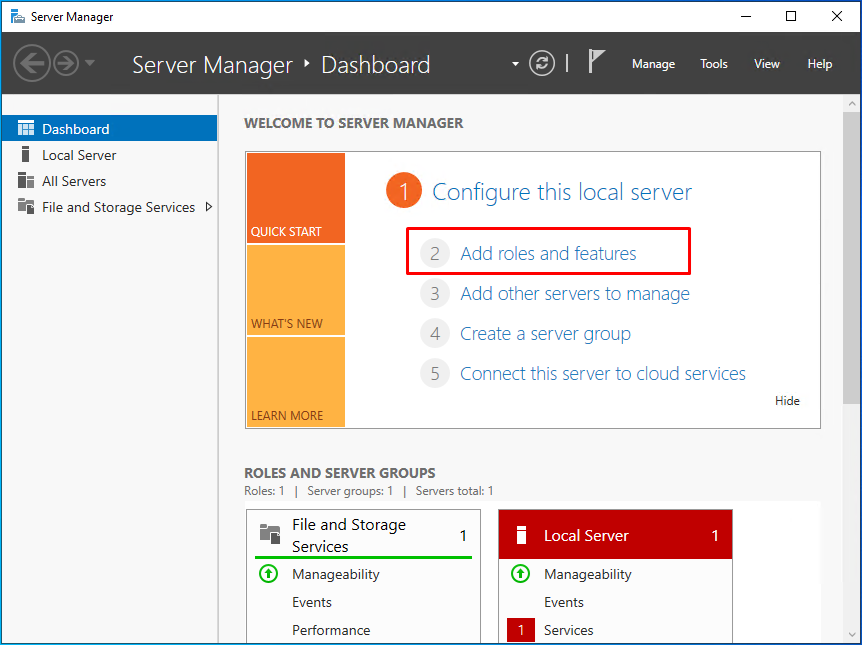
Task: Hide the welcome tile
Action: tap(787, 401)
